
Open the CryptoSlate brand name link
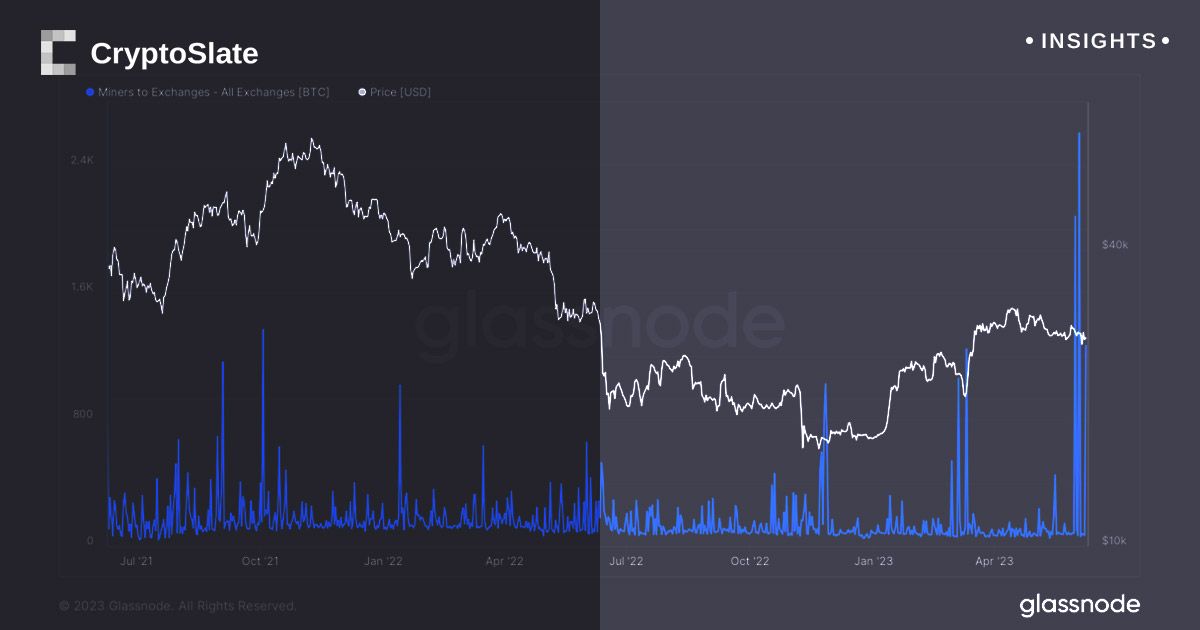tap(174, 53)
